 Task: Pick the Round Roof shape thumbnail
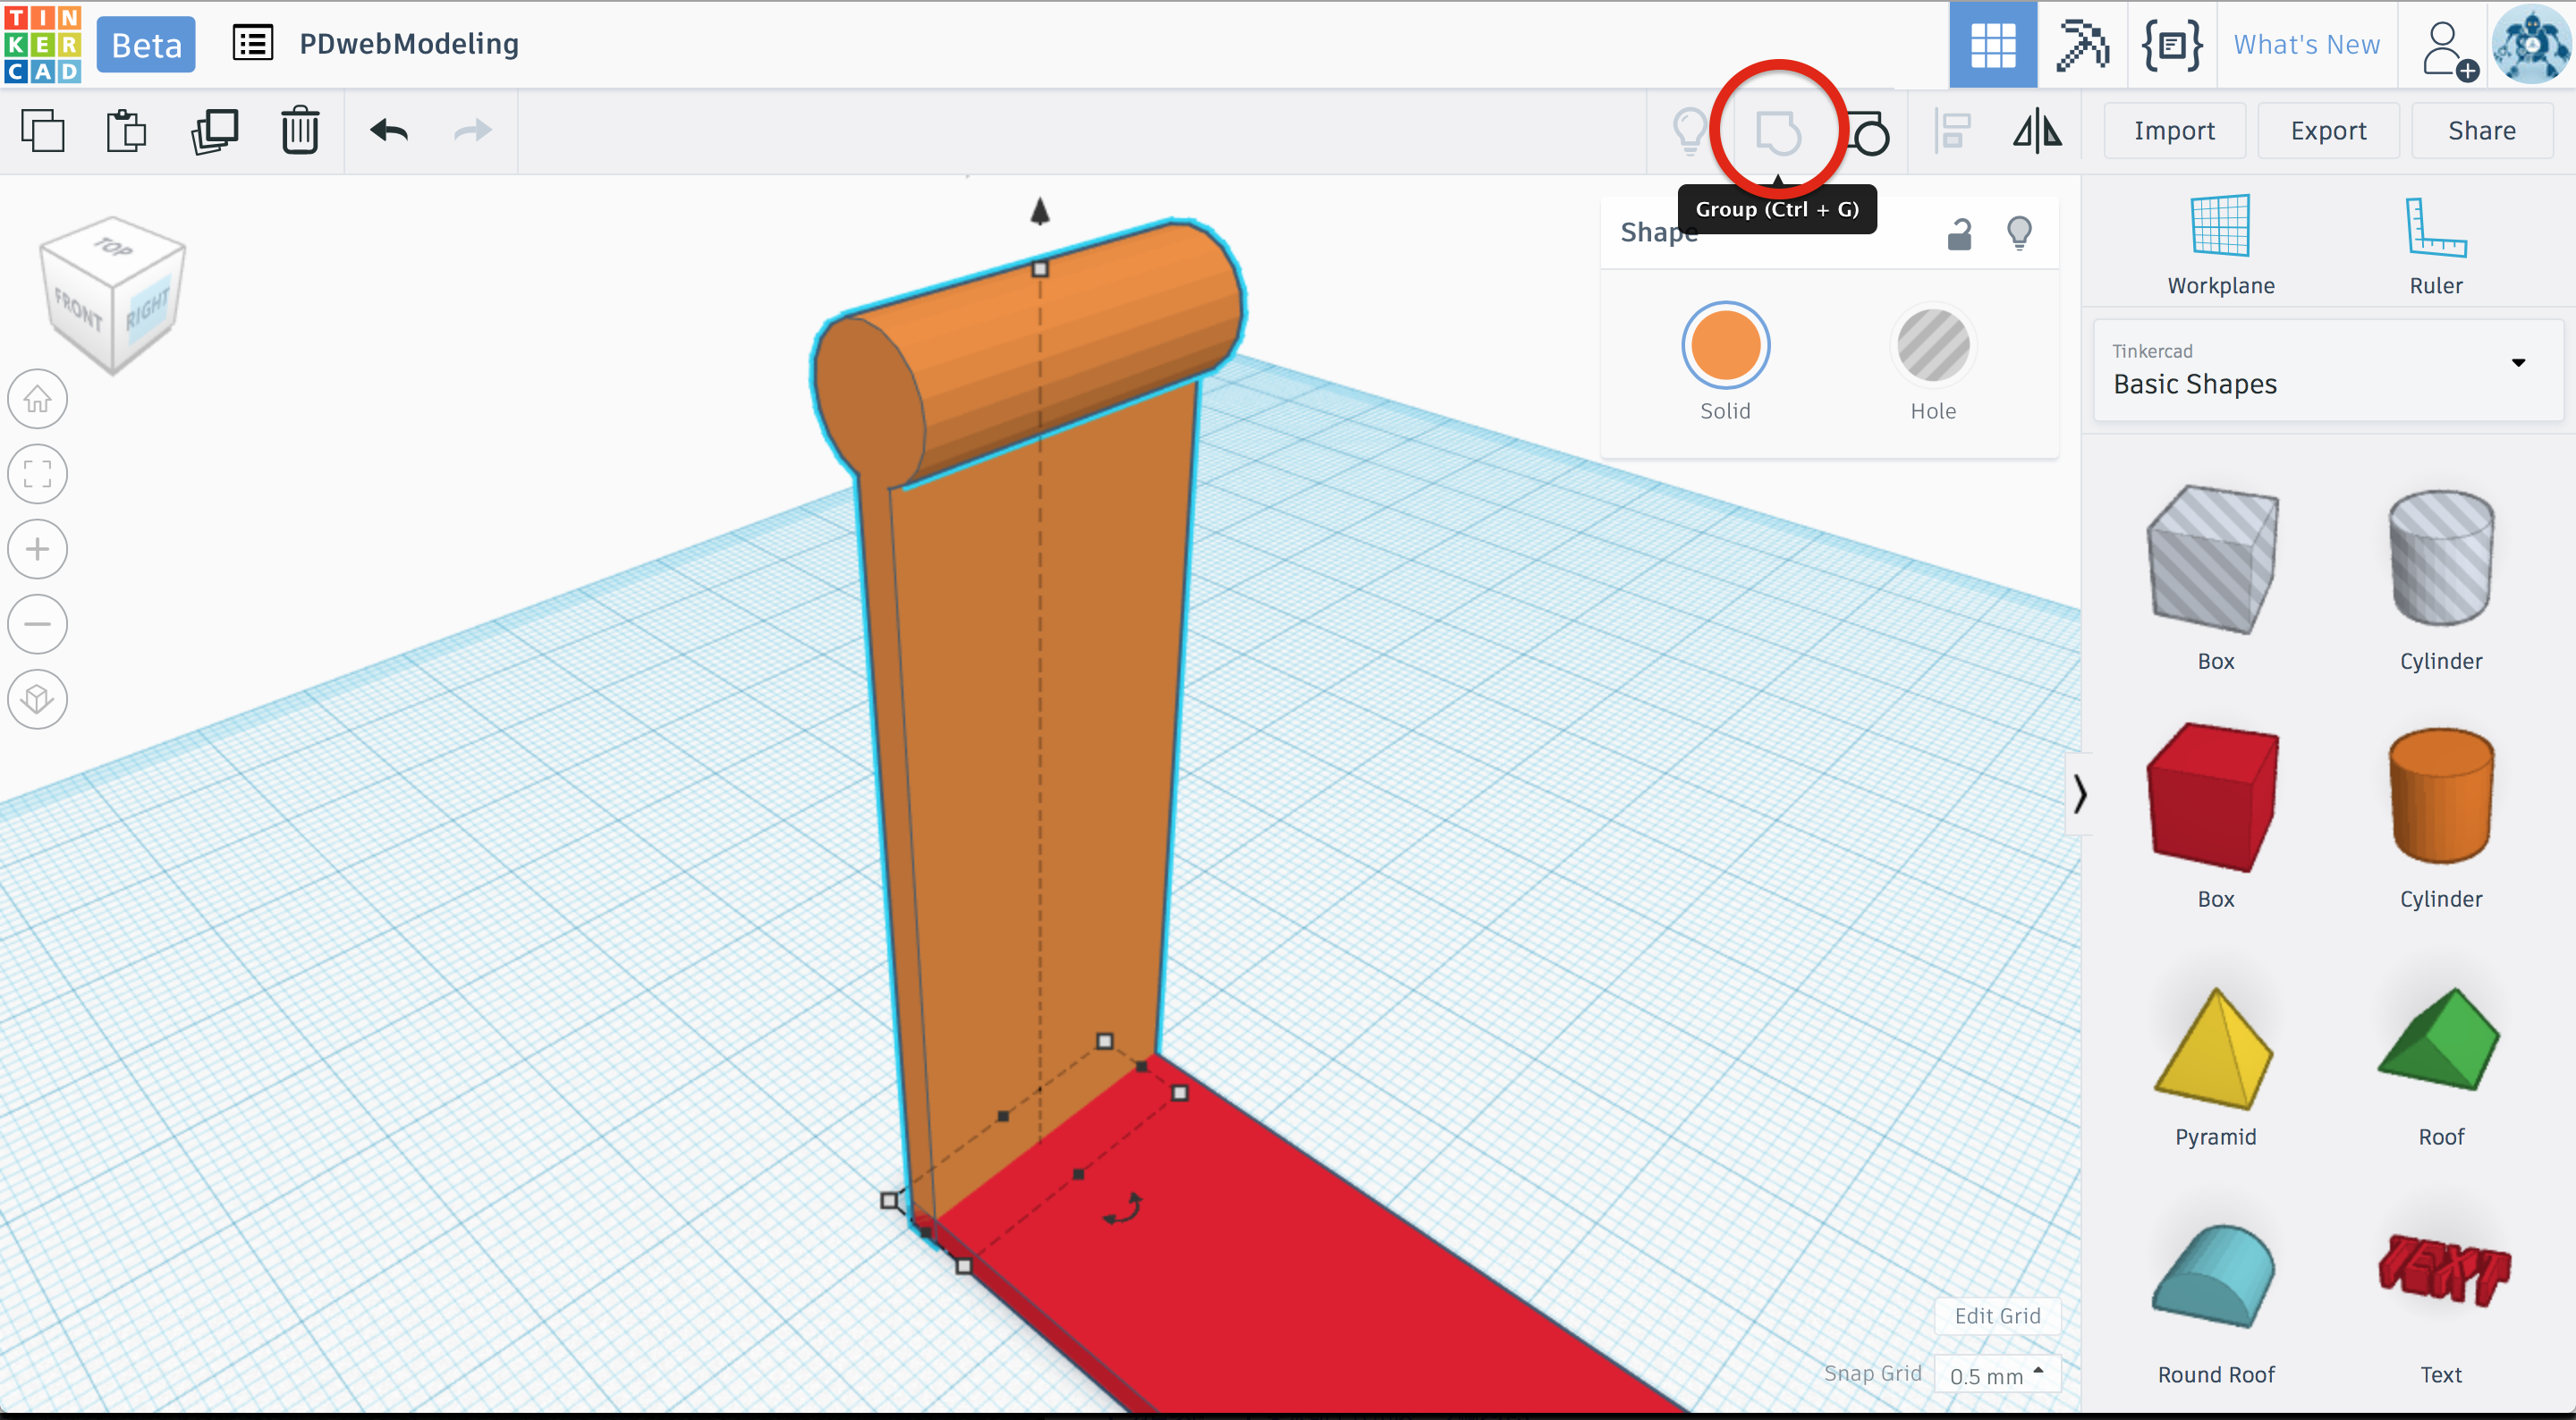click(2215, 1280)
